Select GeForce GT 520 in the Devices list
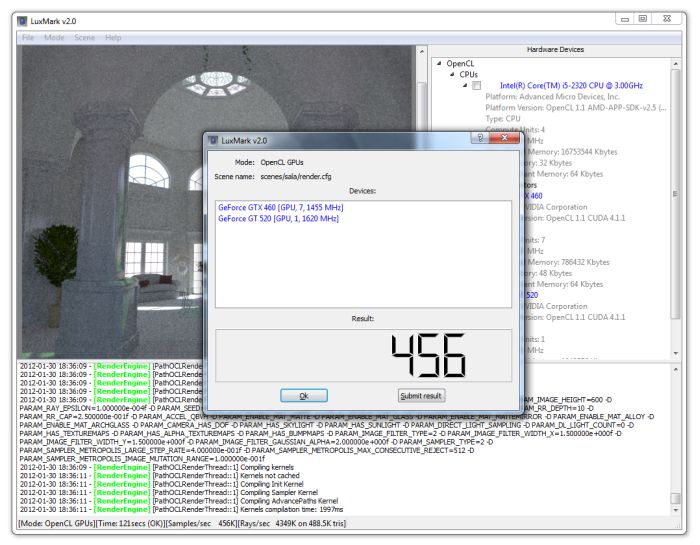The width and height of the screenshot is (700, 545). click(x=278, y=219)
